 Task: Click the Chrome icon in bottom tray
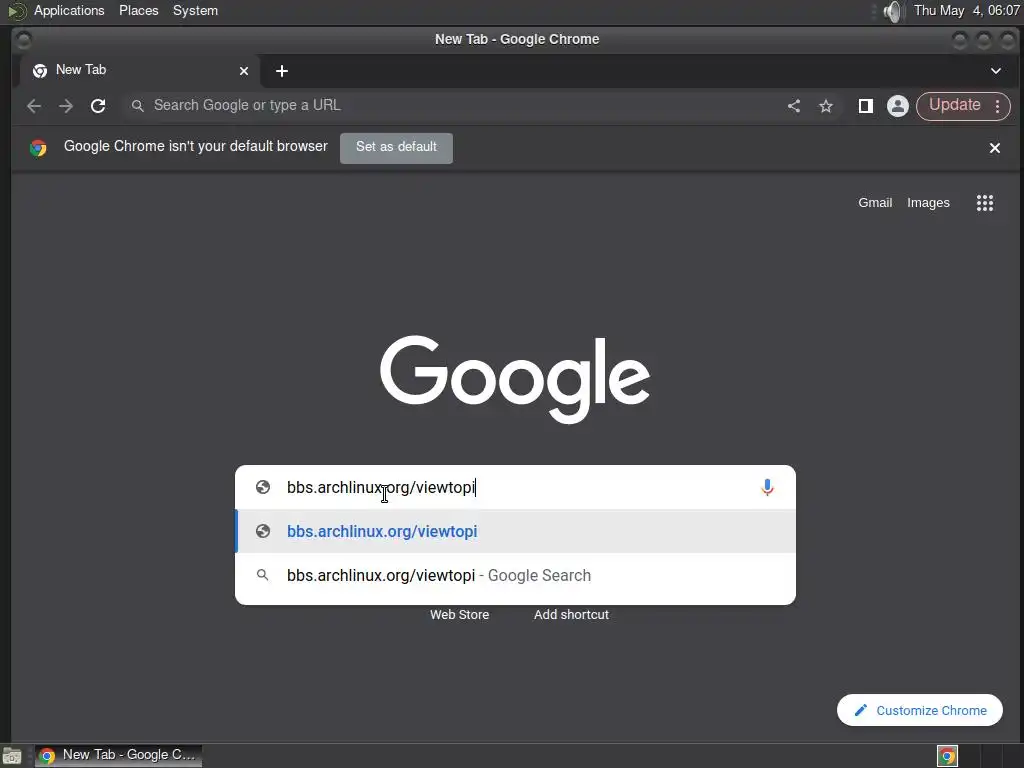click(x=947, y=756)
